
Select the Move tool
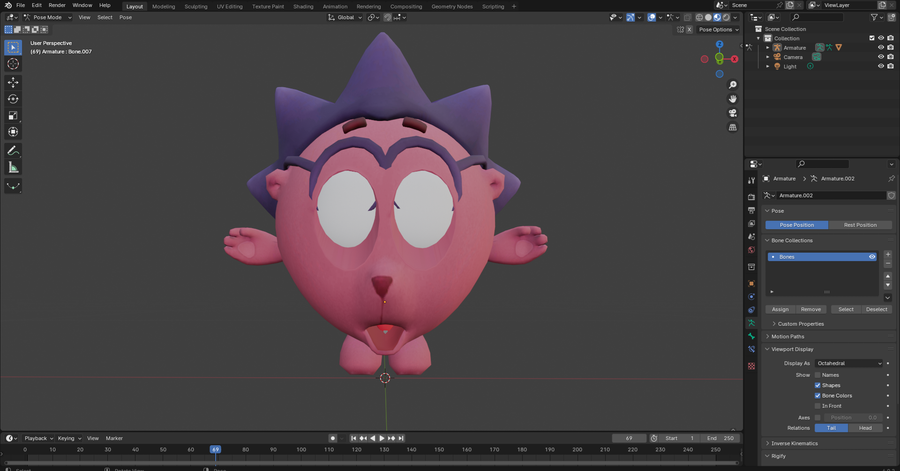pos(13,83)
